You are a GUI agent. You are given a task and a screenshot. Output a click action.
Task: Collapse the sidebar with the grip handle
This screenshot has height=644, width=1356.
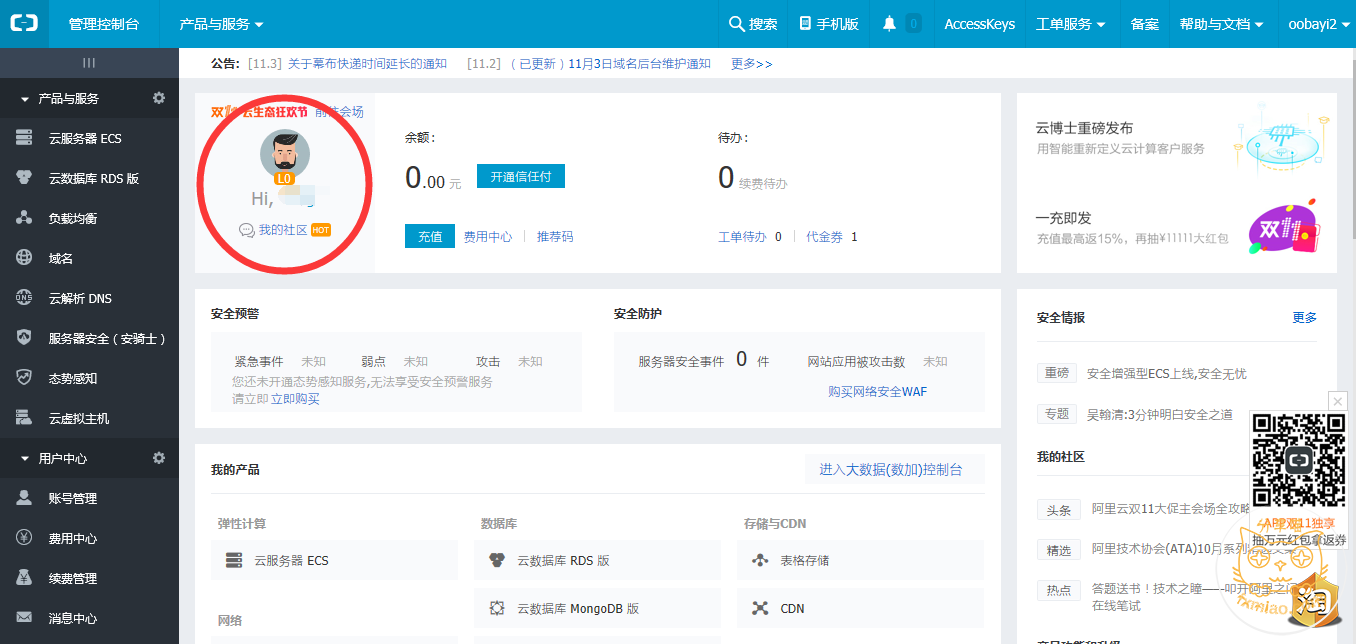(x=89, y=63)
